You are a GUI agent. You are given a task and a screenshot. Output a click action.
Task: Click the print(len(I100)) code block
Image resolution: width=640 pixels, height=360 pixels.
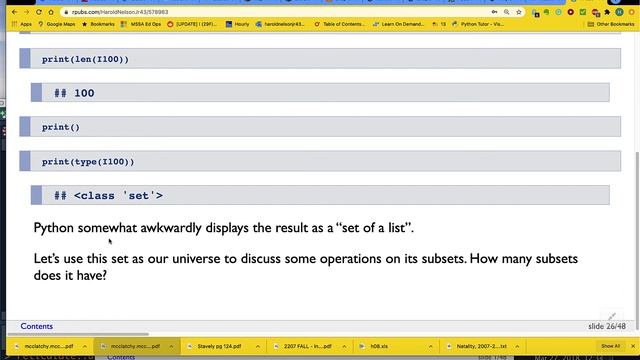[320, 58]
